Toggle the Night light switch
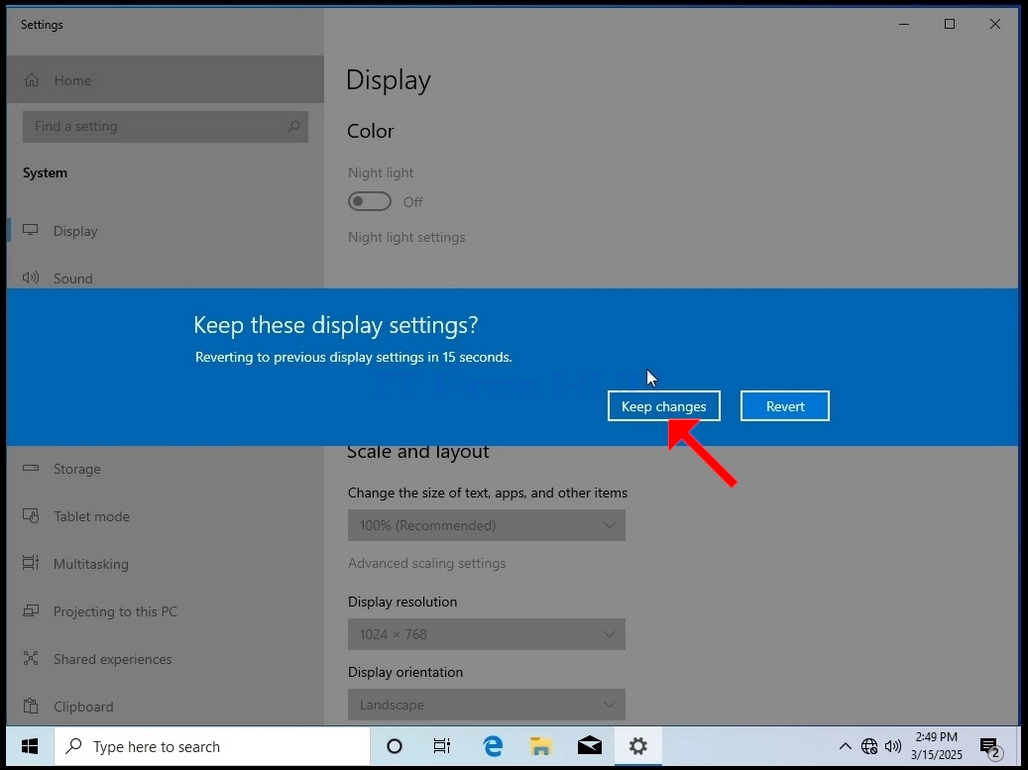Screen dimensions: 1028x770 [x=370, y=201]
